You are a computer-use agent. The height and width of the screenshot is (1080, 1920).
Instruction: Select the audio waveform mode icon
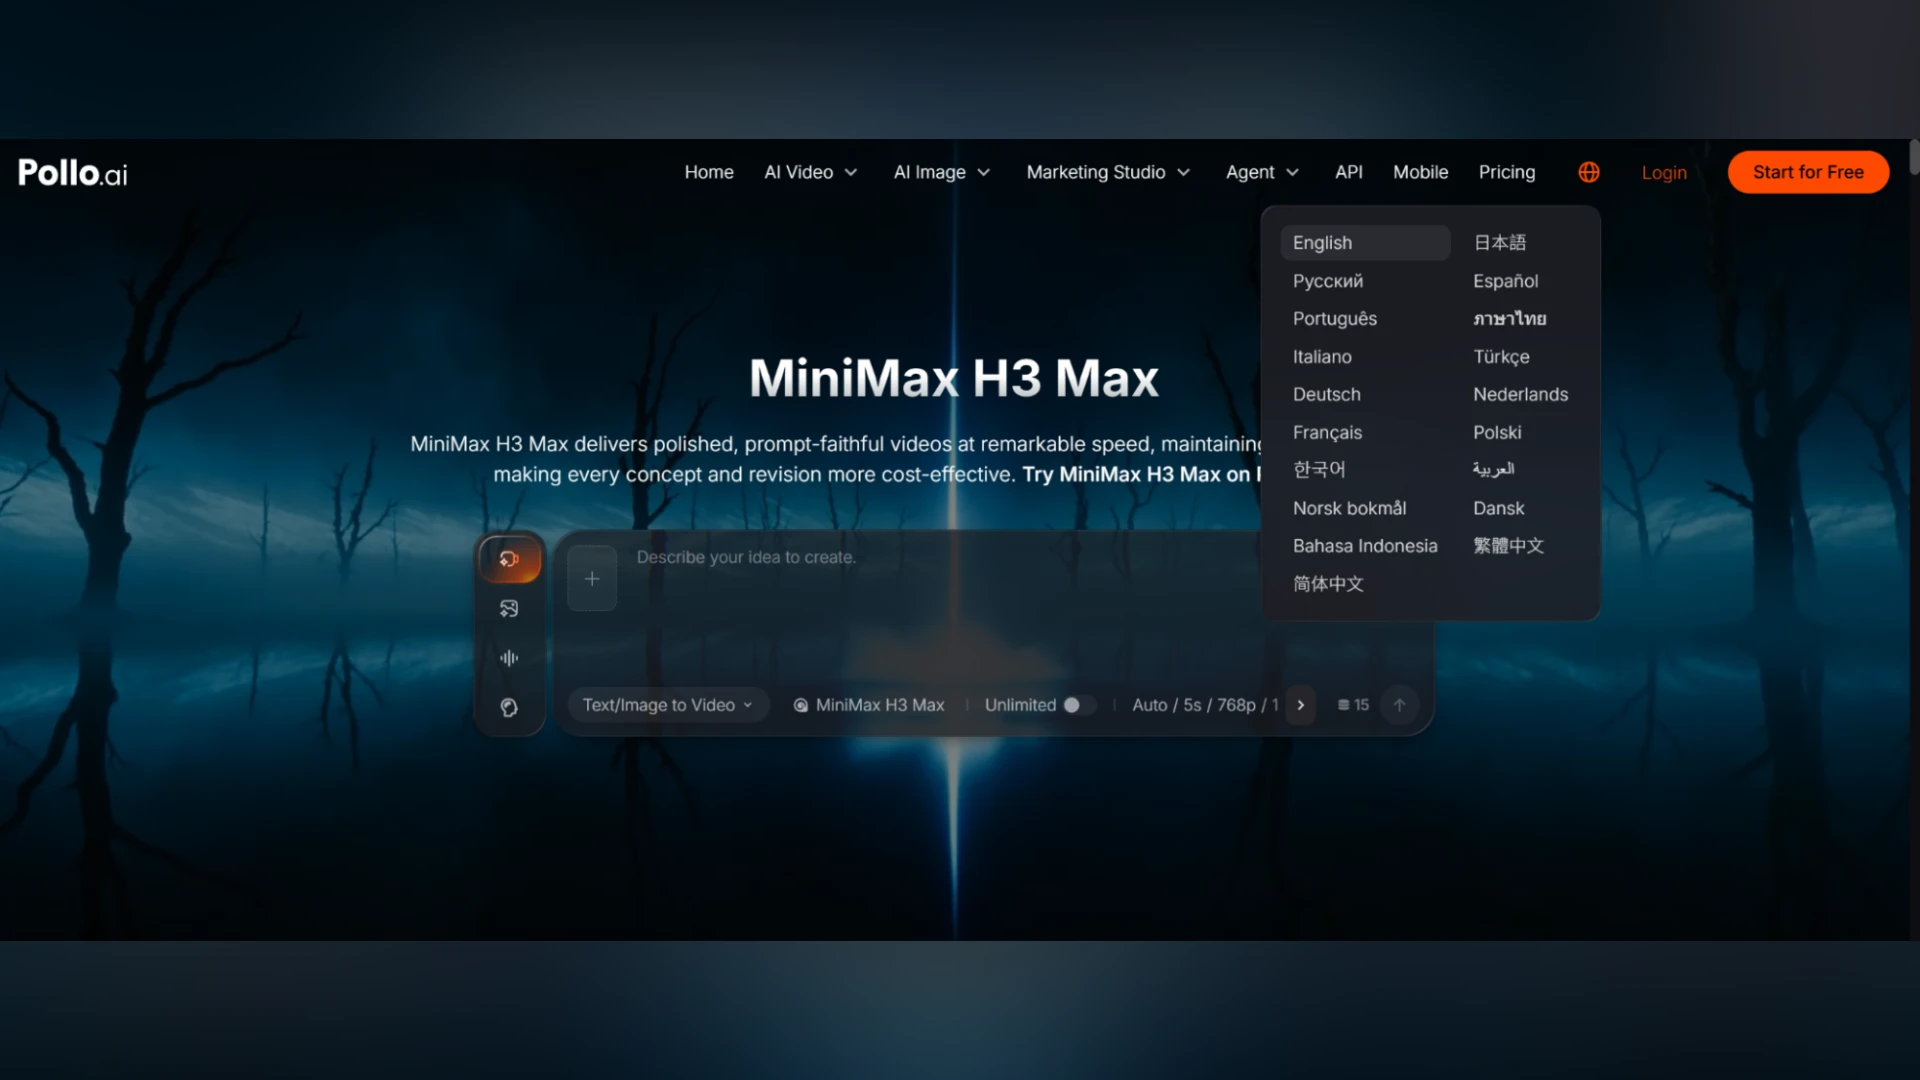click(x=509, y=657)
